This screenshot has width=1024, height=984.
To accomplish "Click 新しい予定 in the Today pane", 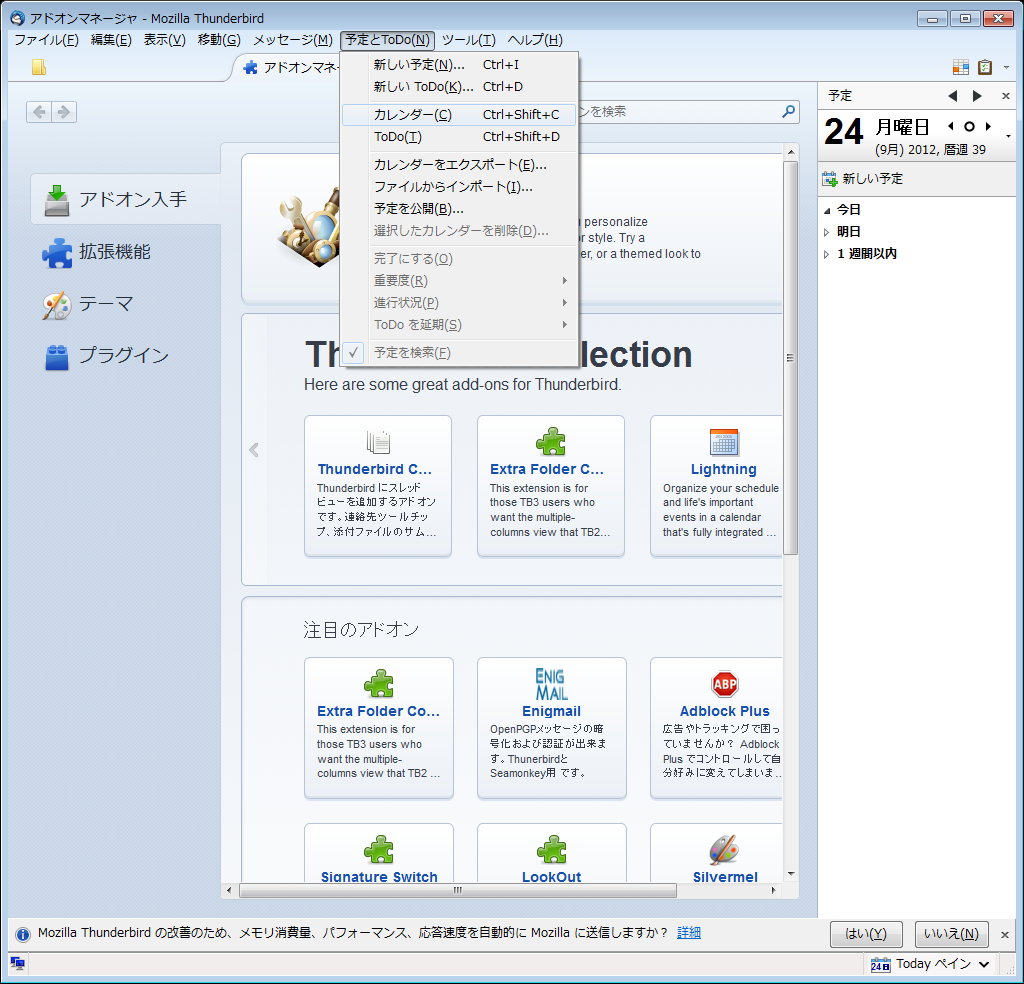I will [x=872, y=179].
